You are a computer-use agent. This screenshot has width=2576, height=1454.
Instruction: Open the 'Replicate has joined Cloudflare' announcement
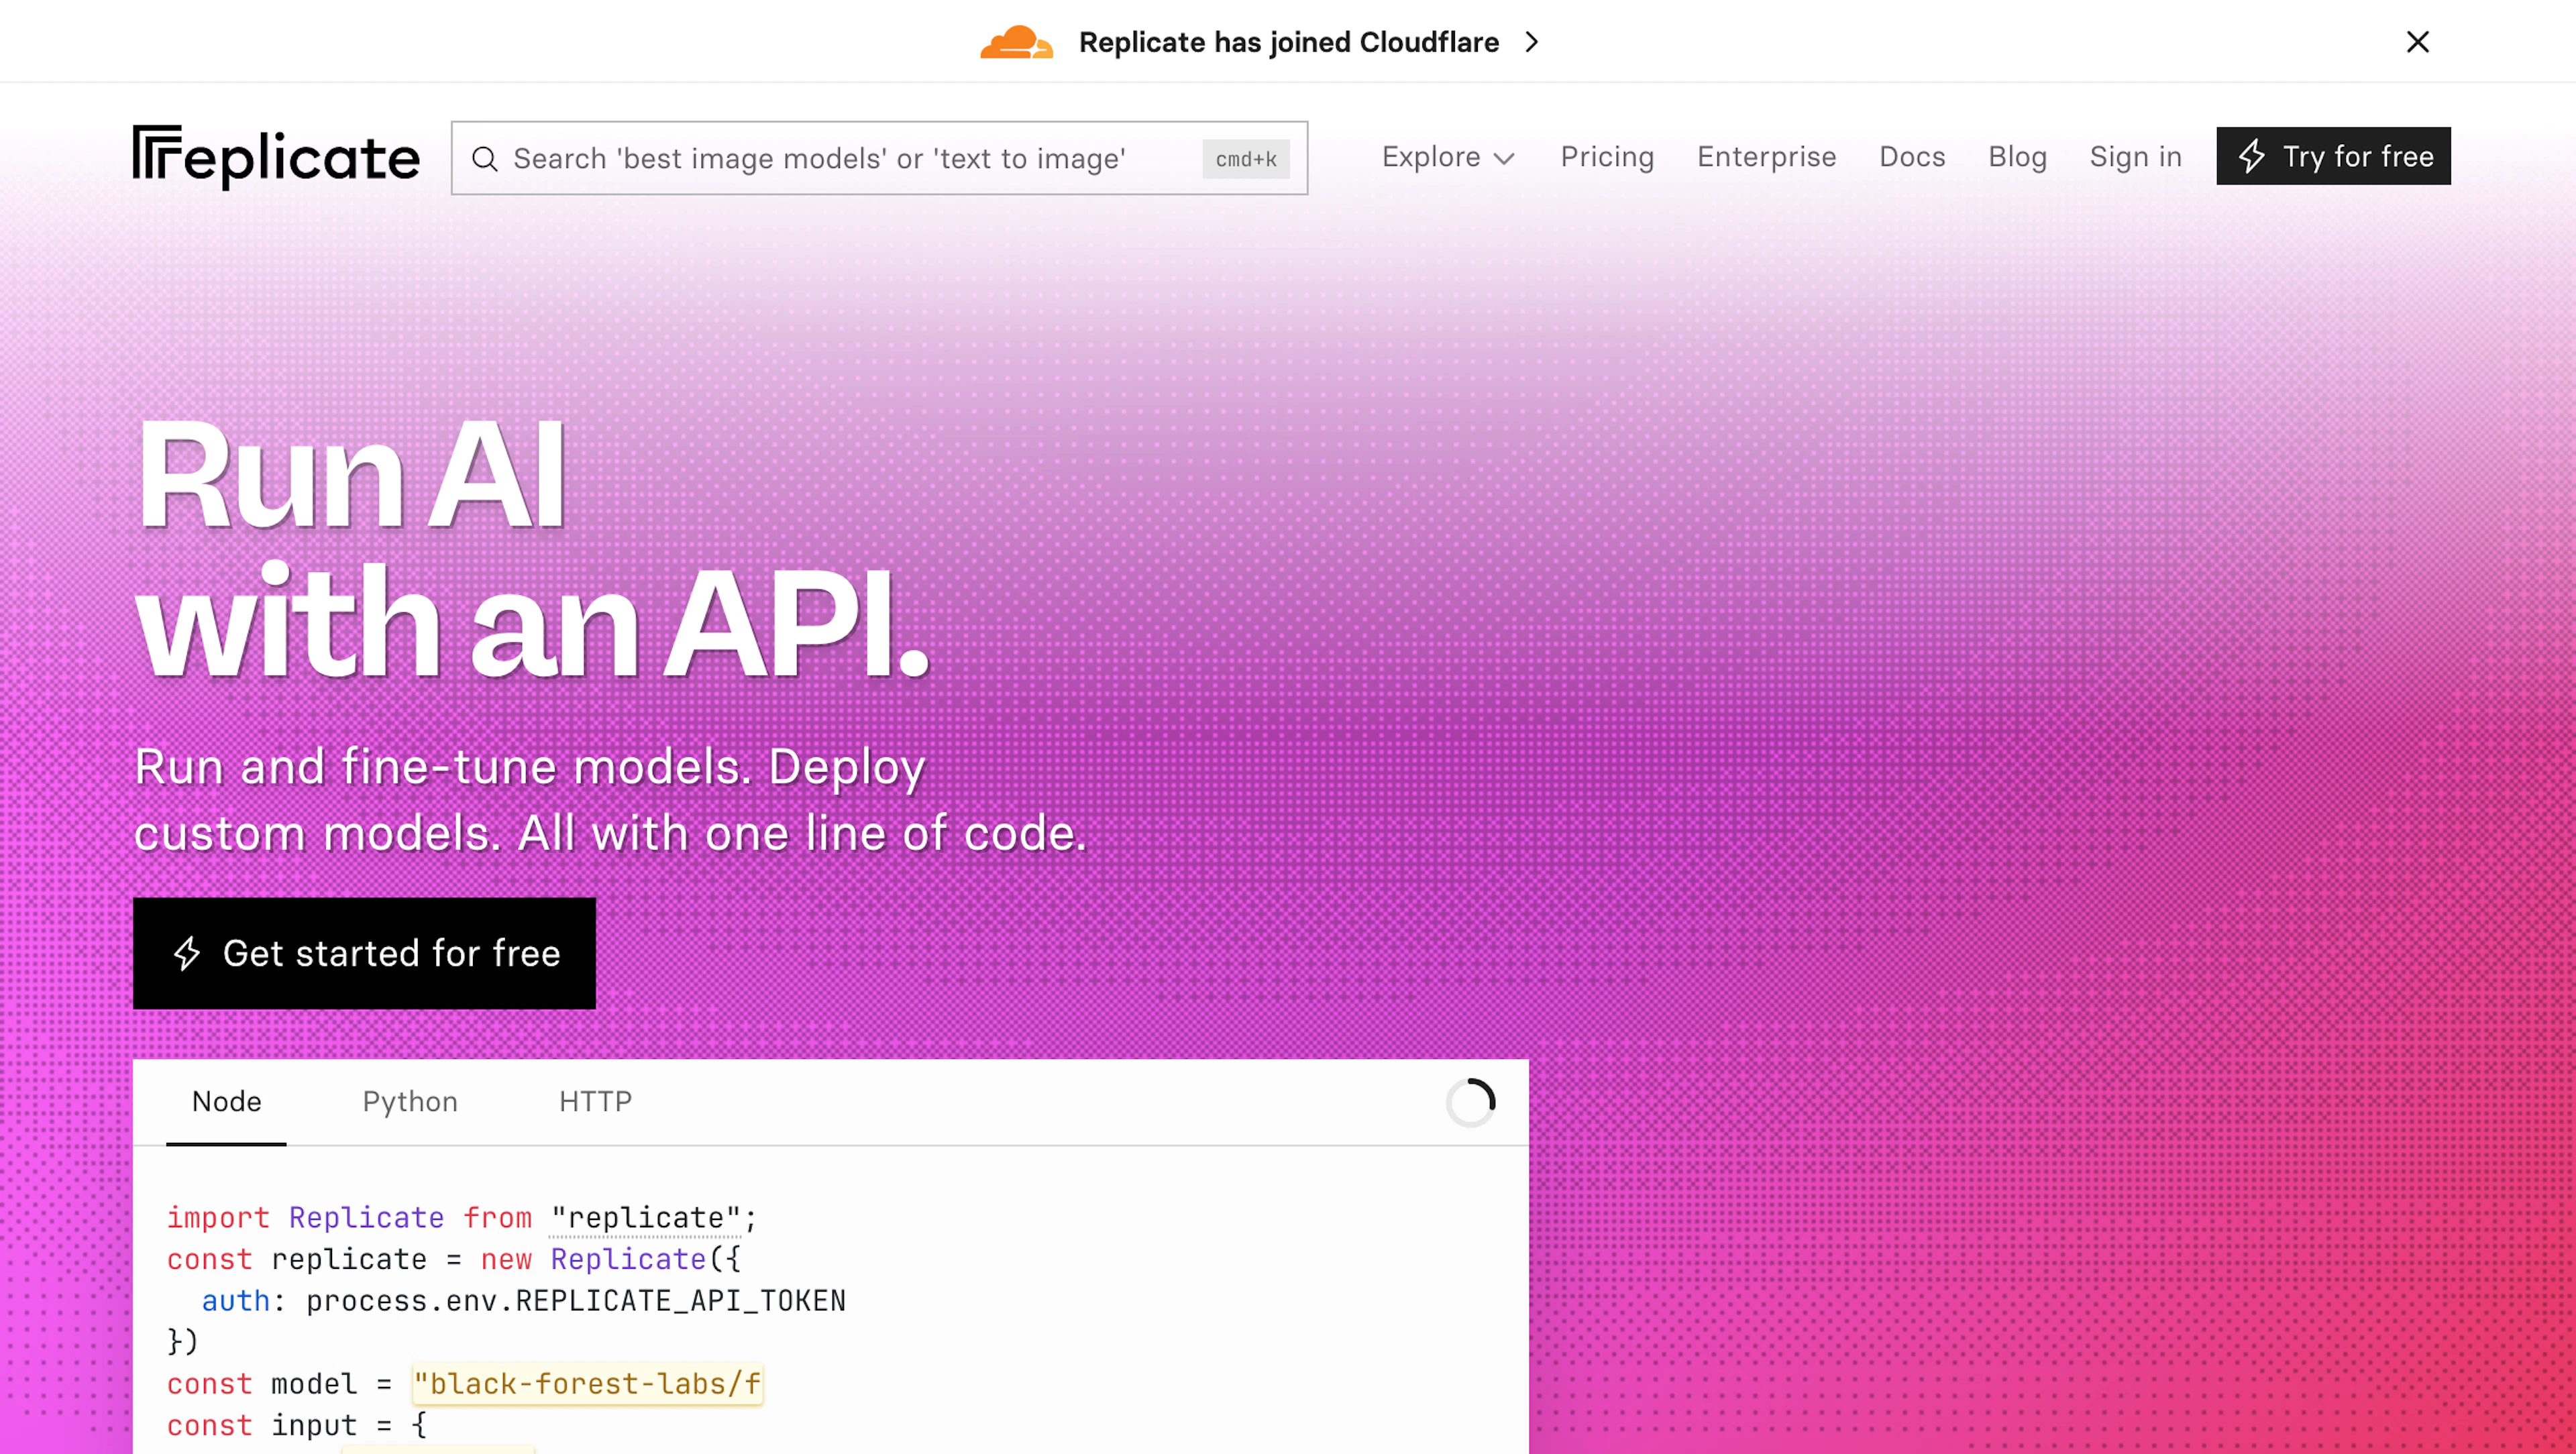(x=1288, y=42)
